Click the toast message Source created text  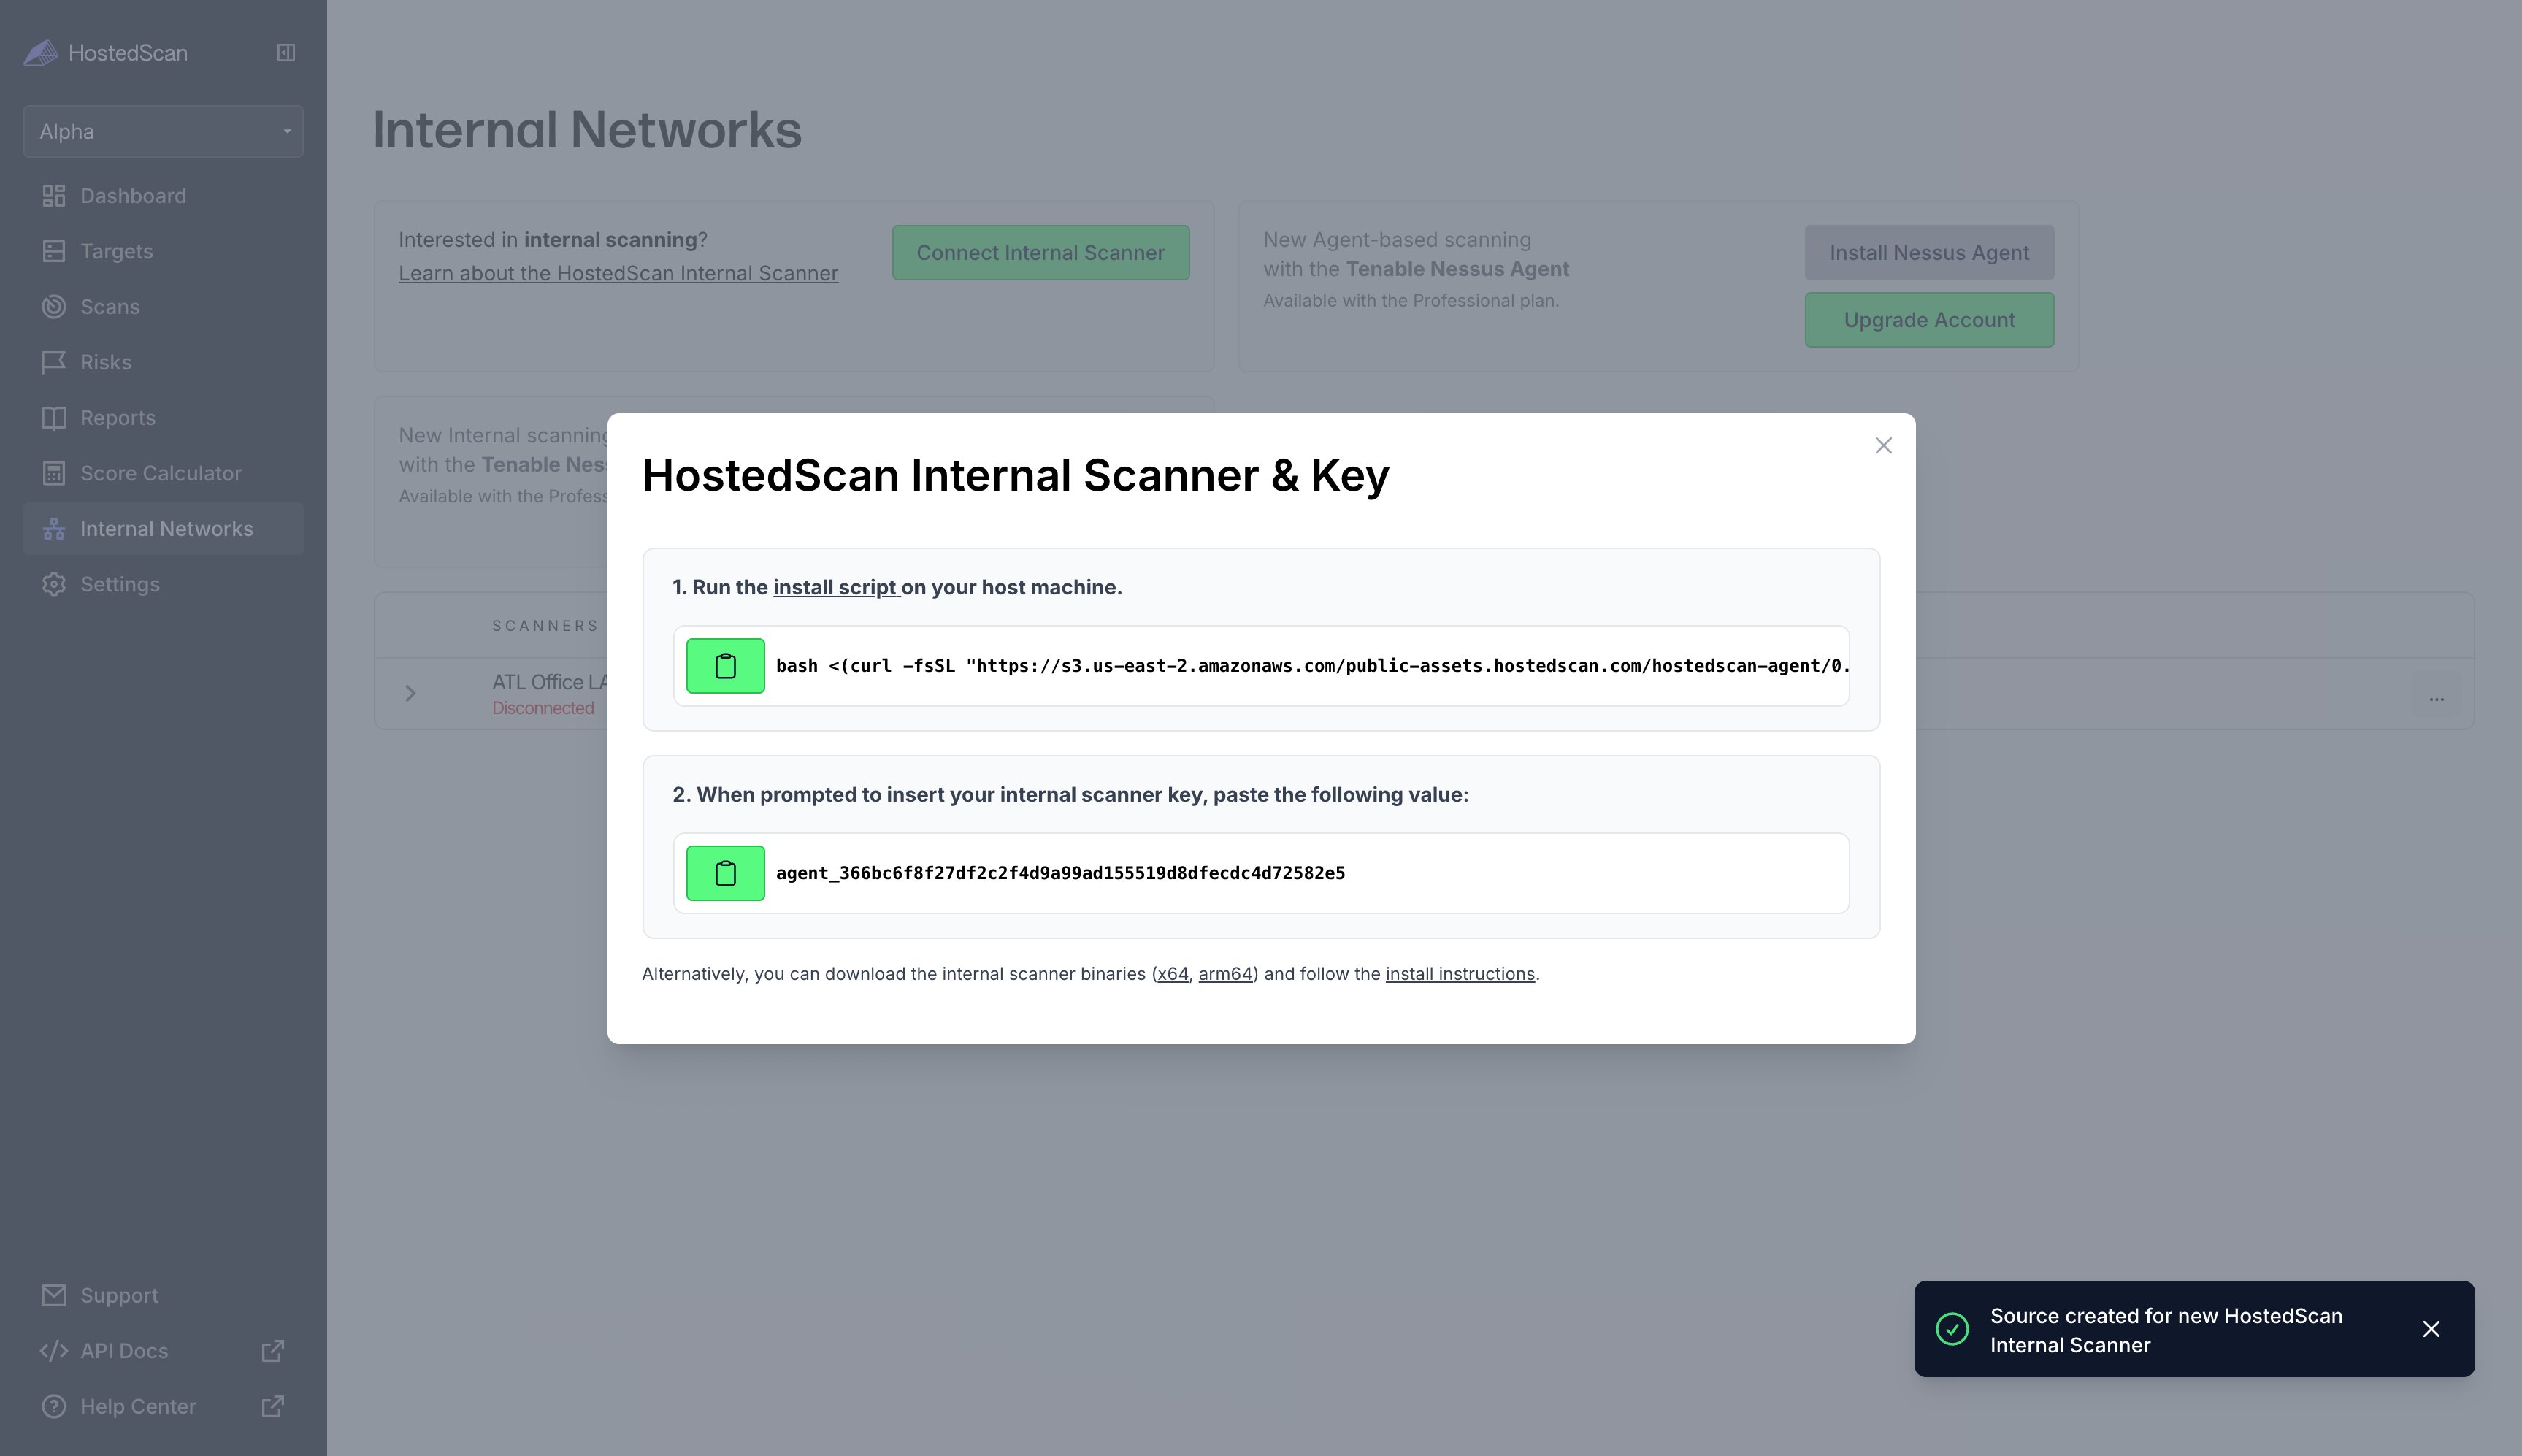pyautogui.click(x=2166, y=1330)
